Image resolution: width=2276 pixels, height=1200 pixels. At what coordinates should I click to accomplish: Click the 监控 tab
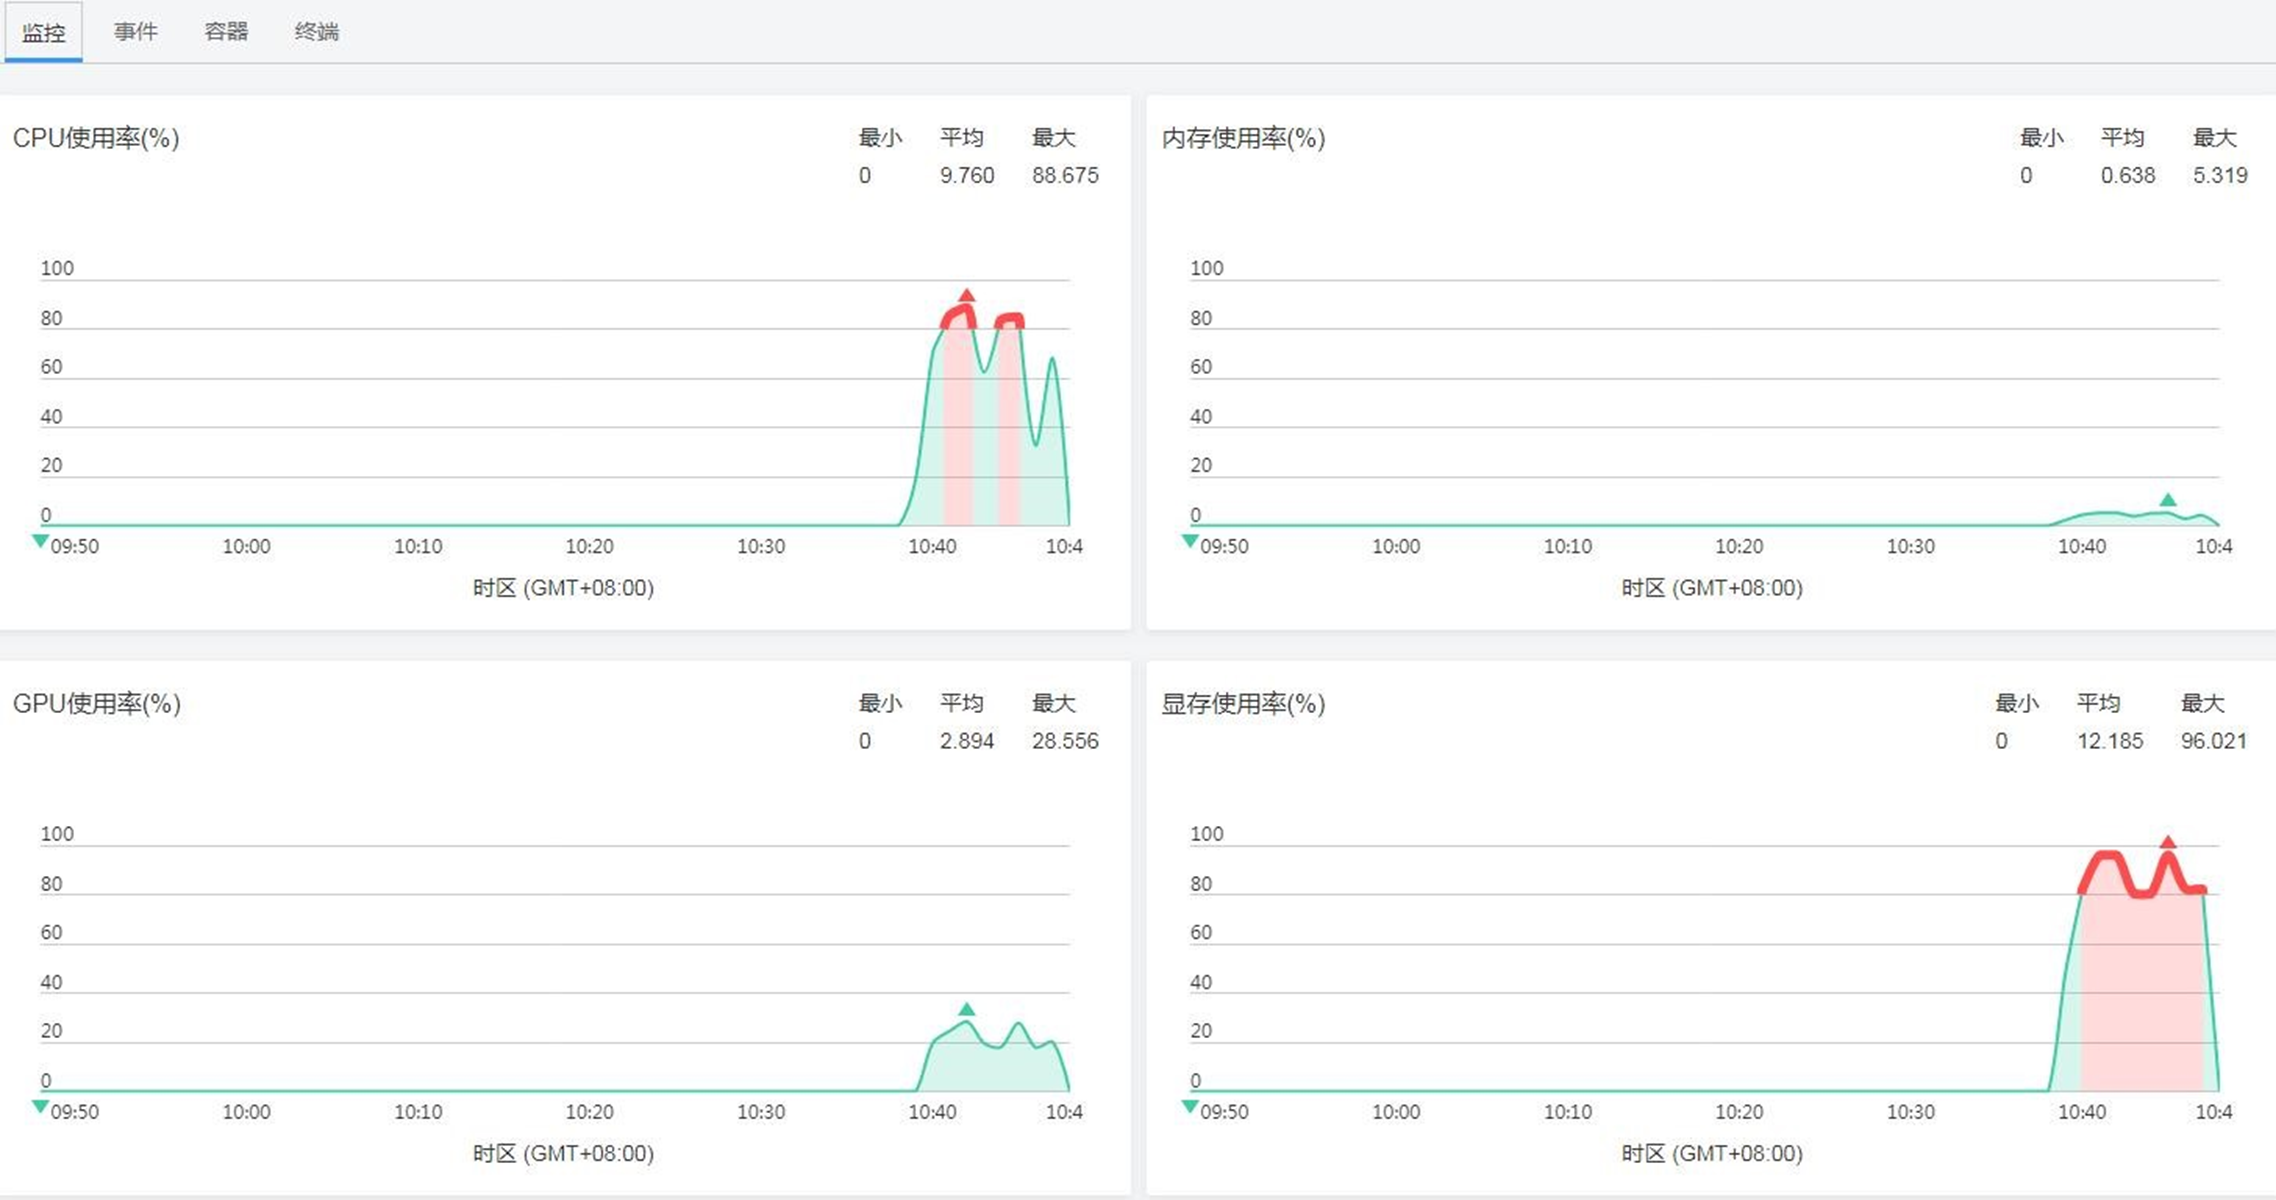tap(44, 32)
